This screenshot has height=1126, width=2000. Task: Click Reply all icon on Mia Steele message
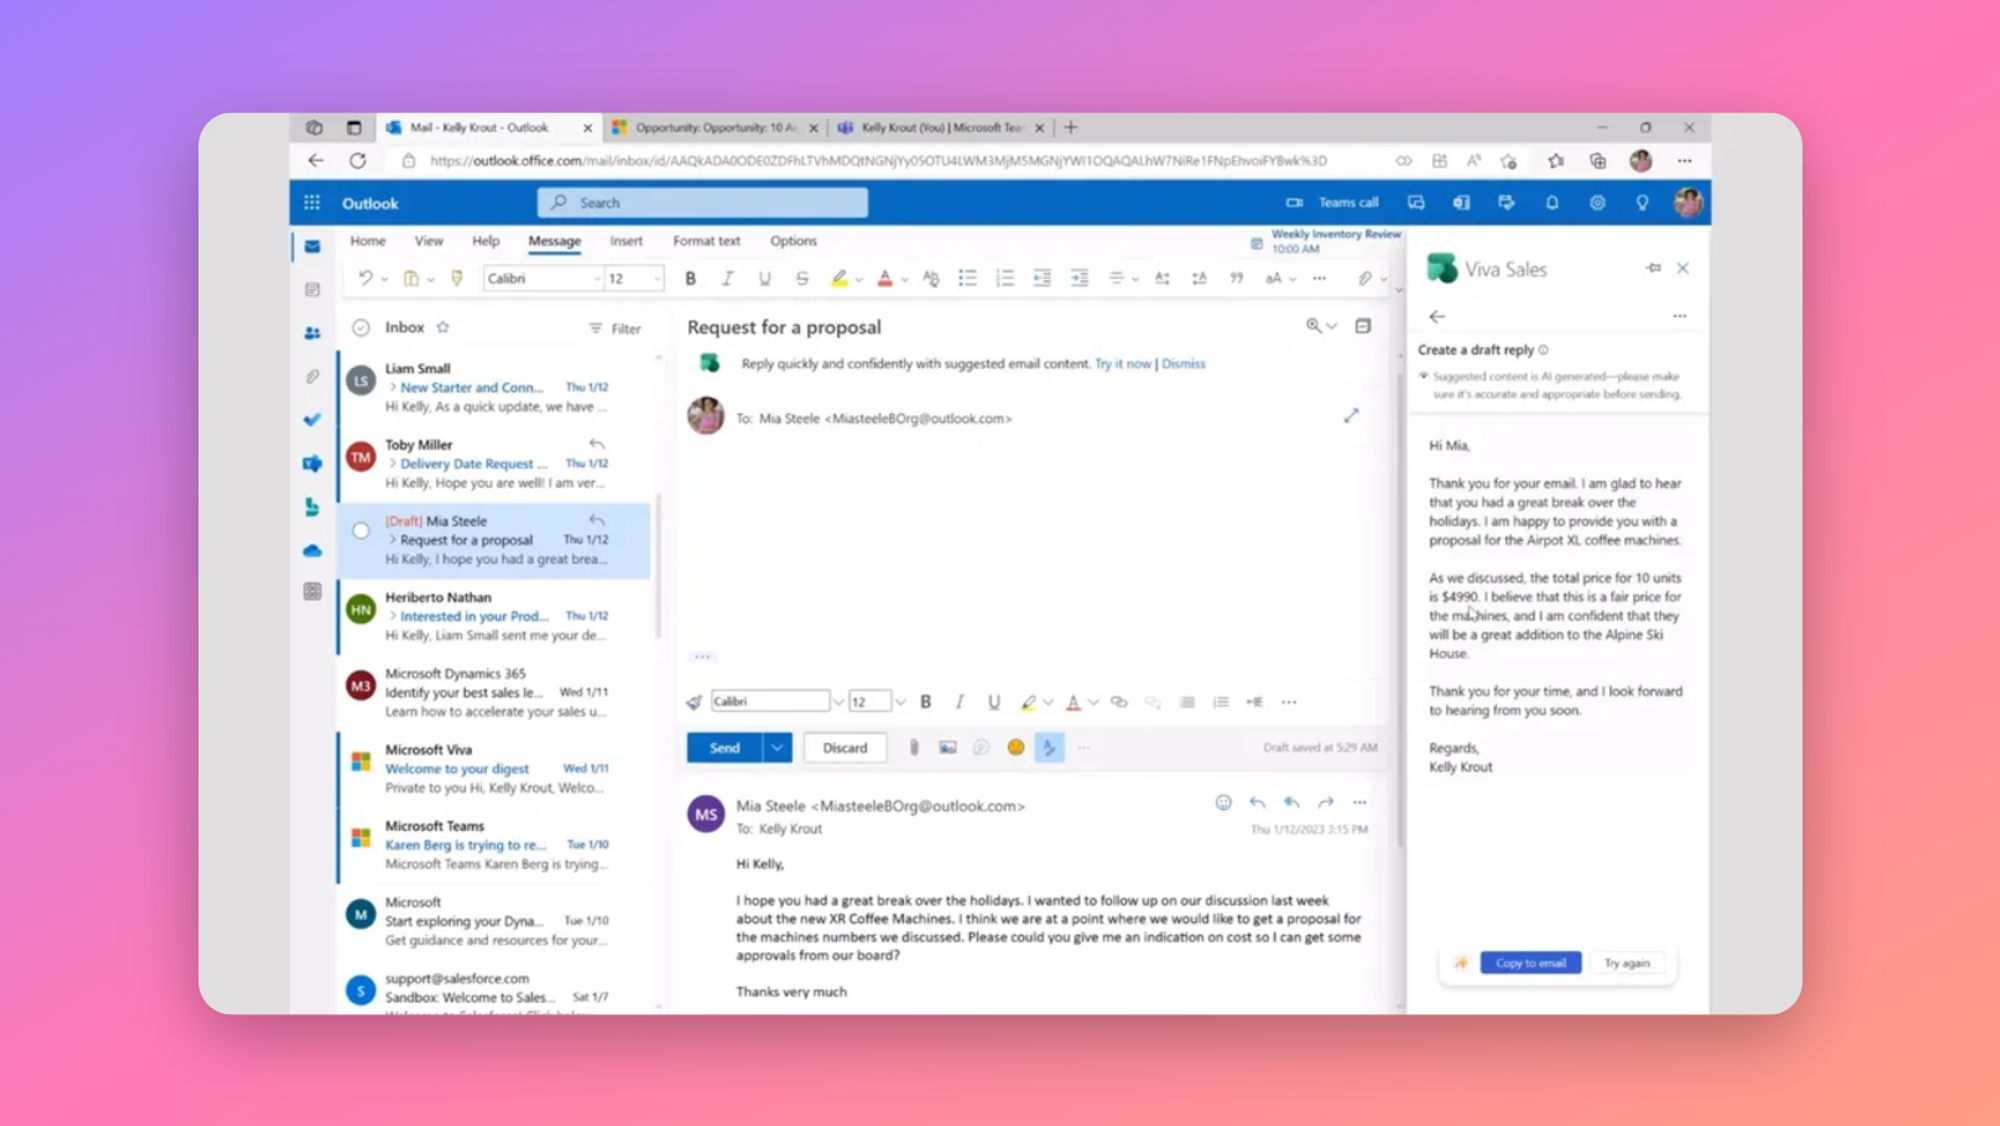click(x=1292, y=803)
